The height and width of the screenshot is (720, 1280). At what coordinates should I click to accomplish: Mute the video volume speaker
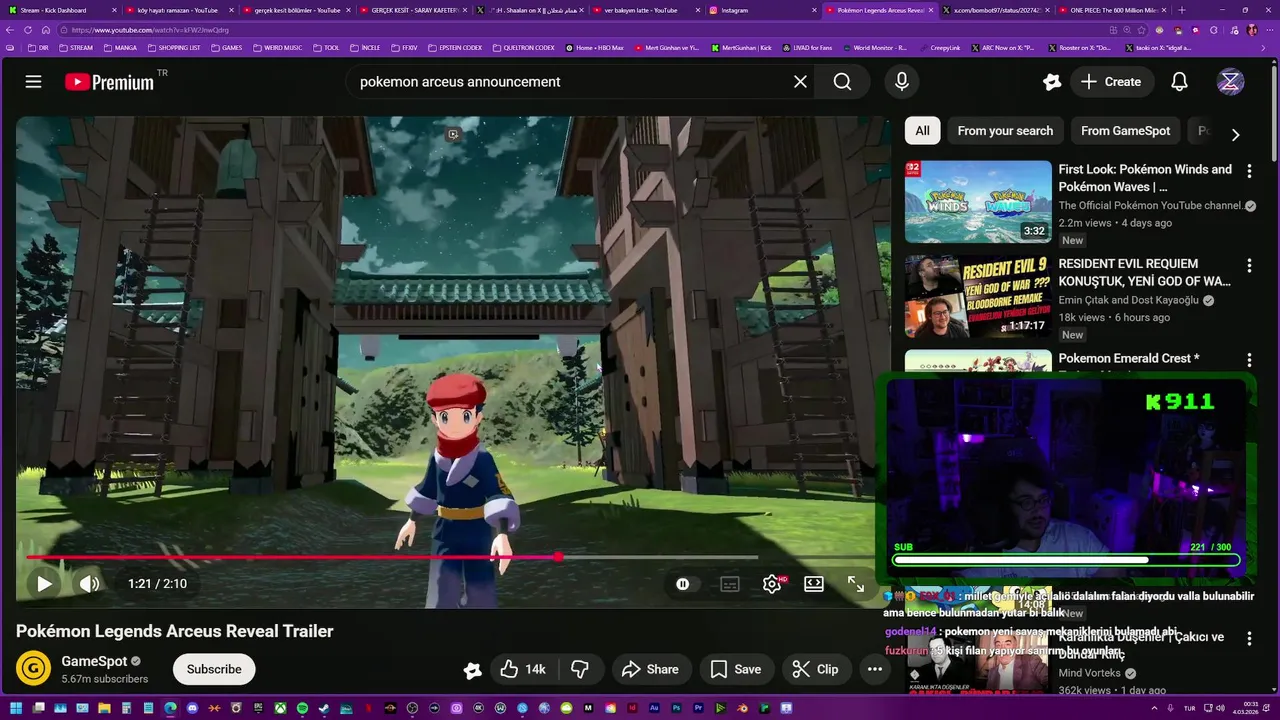coord(89,584)
